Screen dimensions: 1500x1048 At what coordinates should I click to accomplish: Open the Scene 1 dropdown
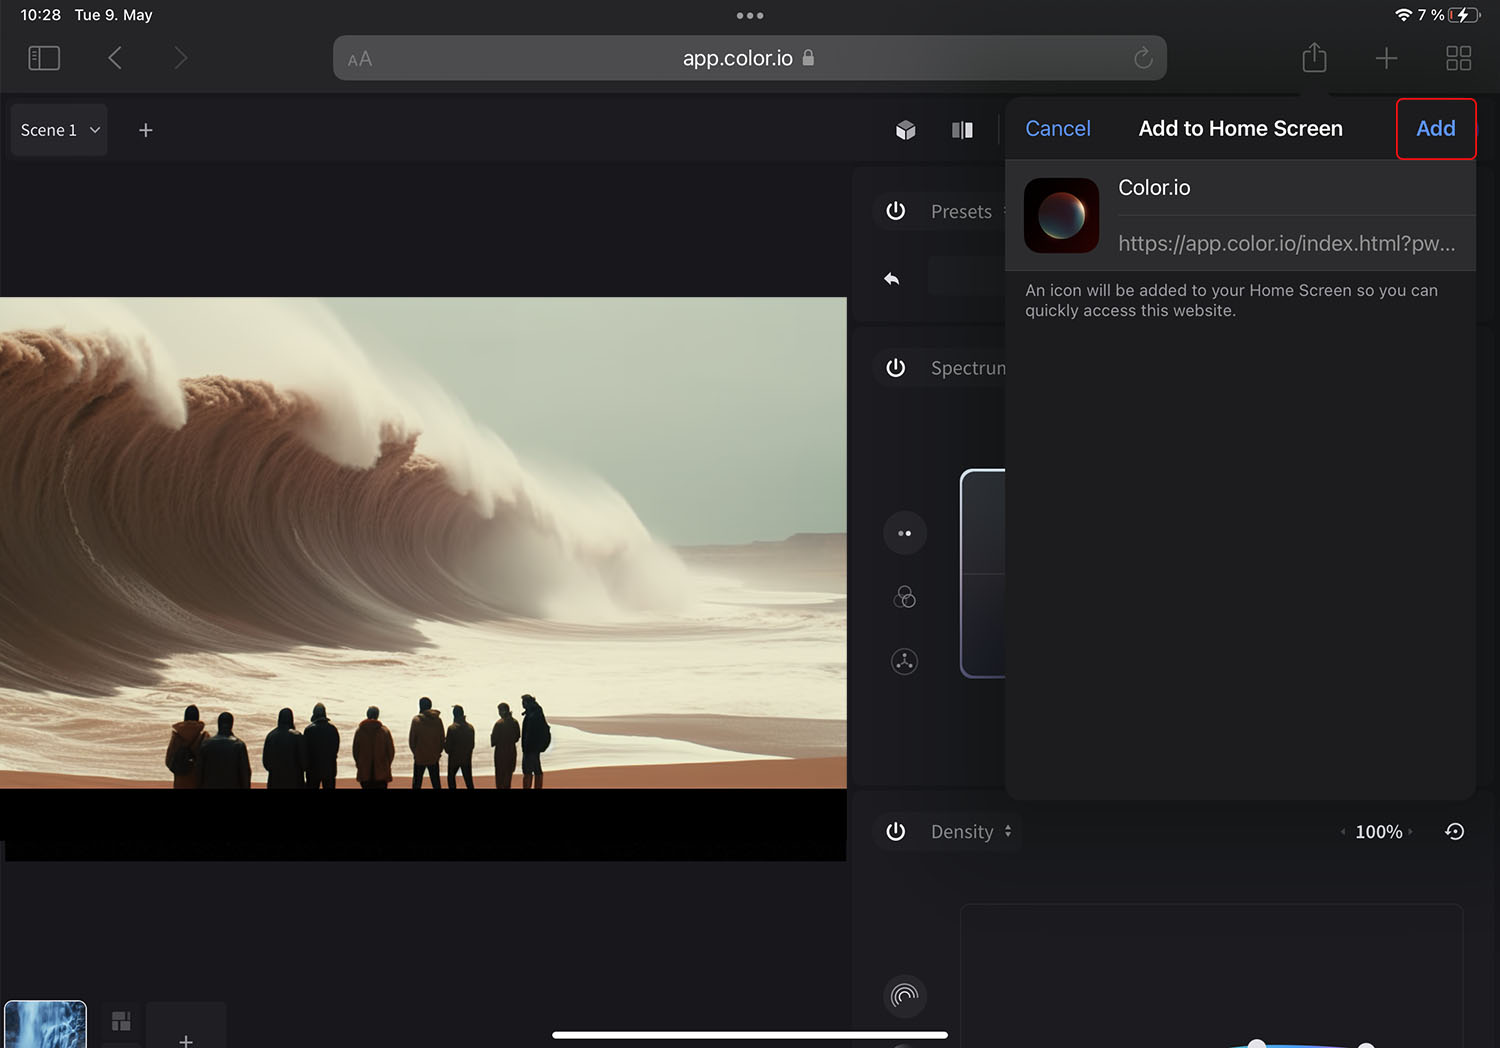tap(58, 129)
